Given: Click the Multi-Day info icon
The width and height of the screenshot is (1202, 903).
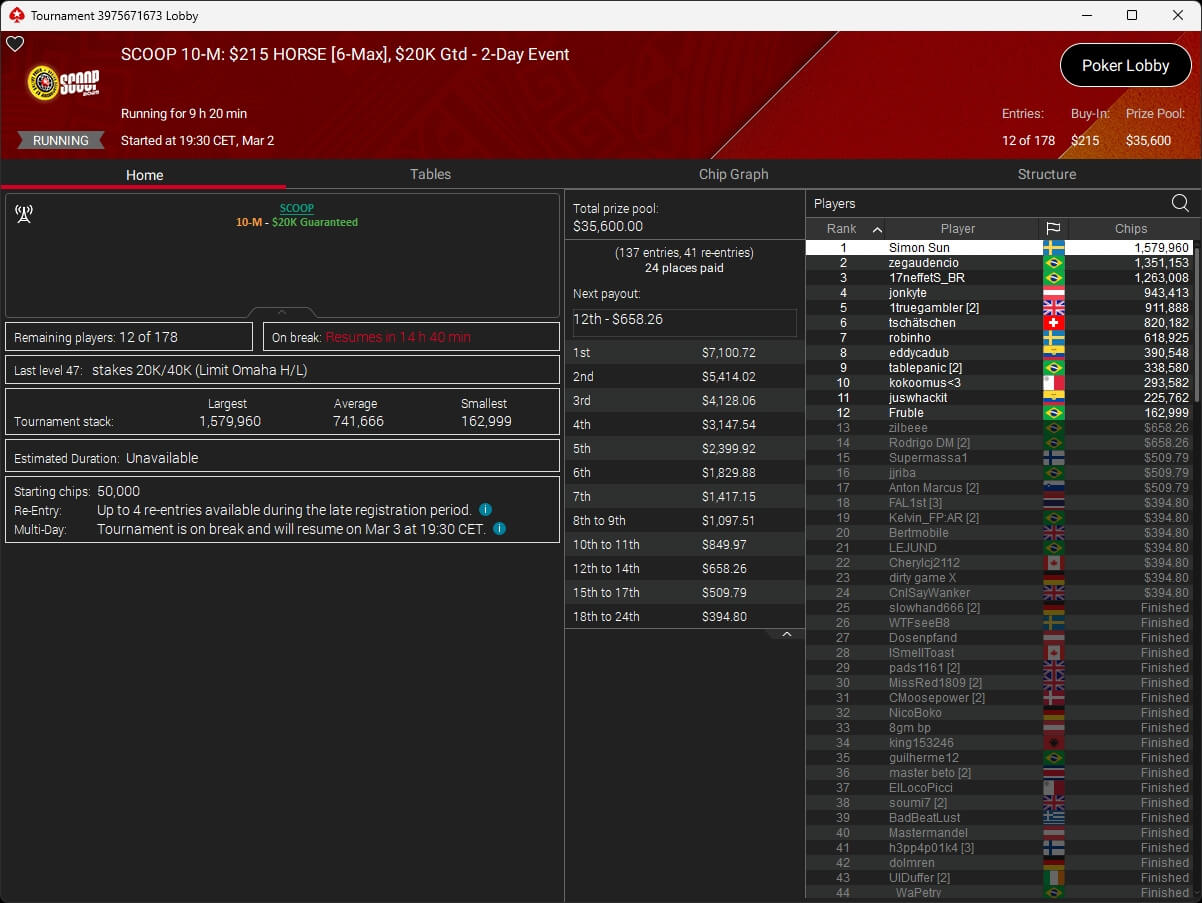Looking at the screenshot, I should 499,529.
